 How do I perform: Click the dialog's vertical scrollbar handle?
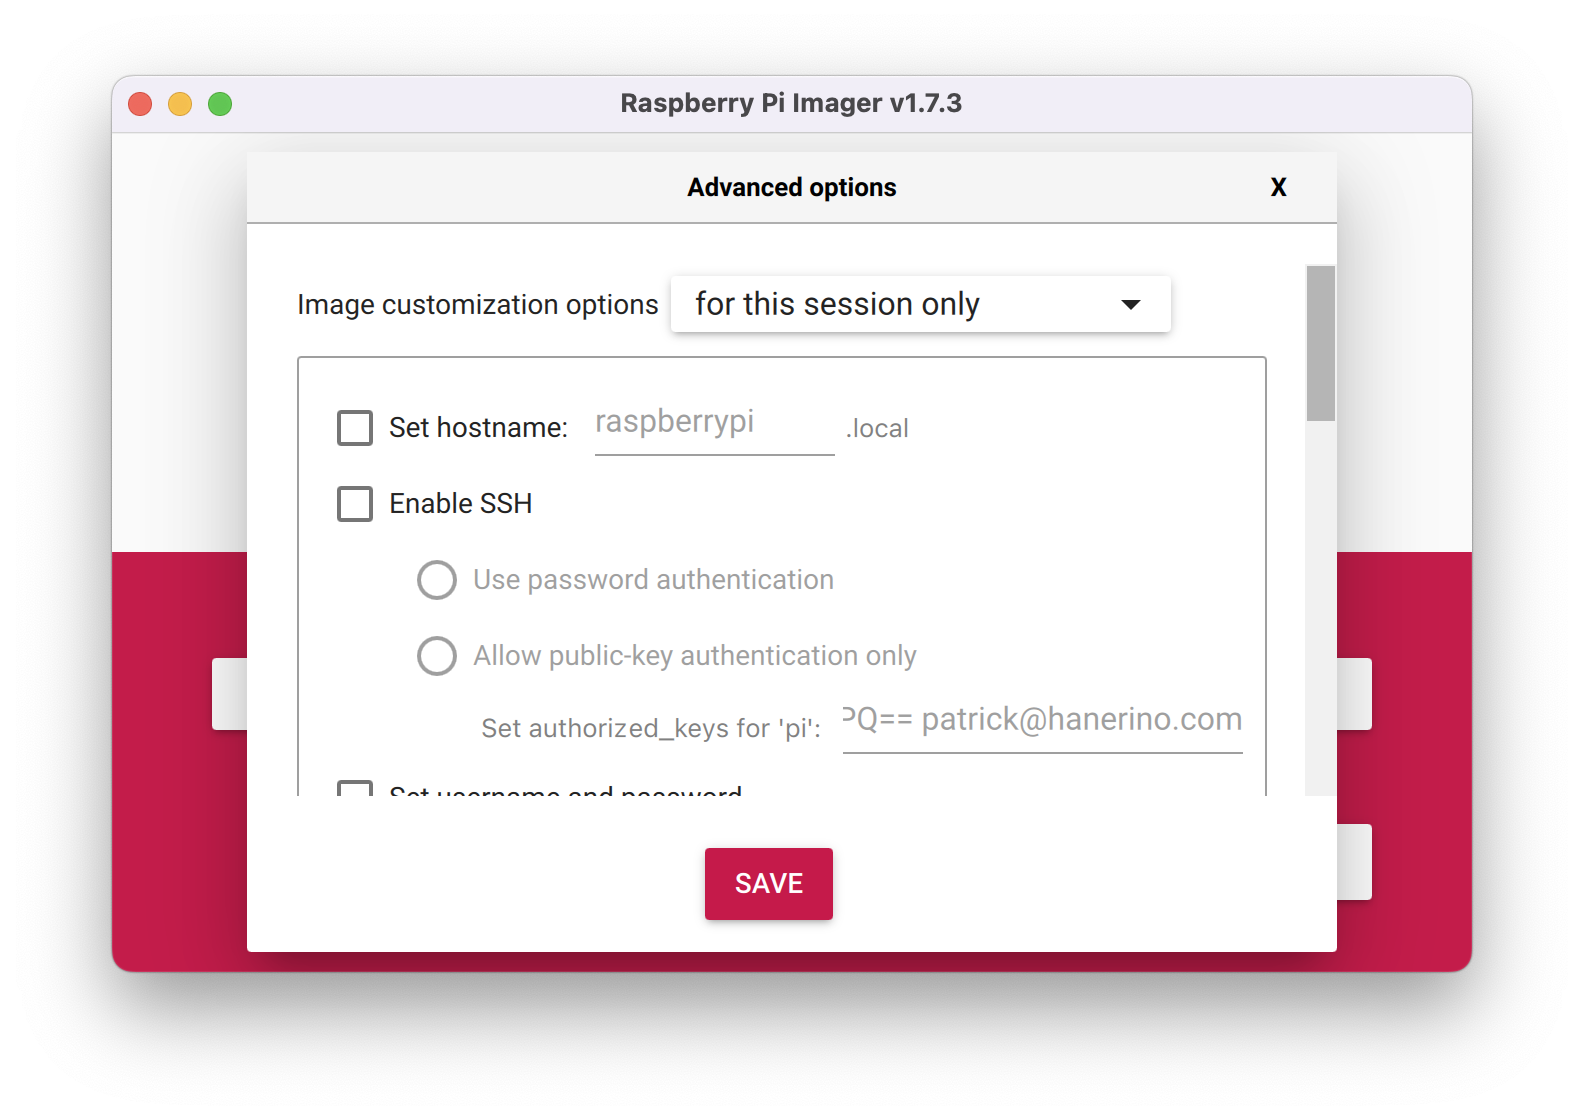pyautogui.click(x=1321, y=343)
